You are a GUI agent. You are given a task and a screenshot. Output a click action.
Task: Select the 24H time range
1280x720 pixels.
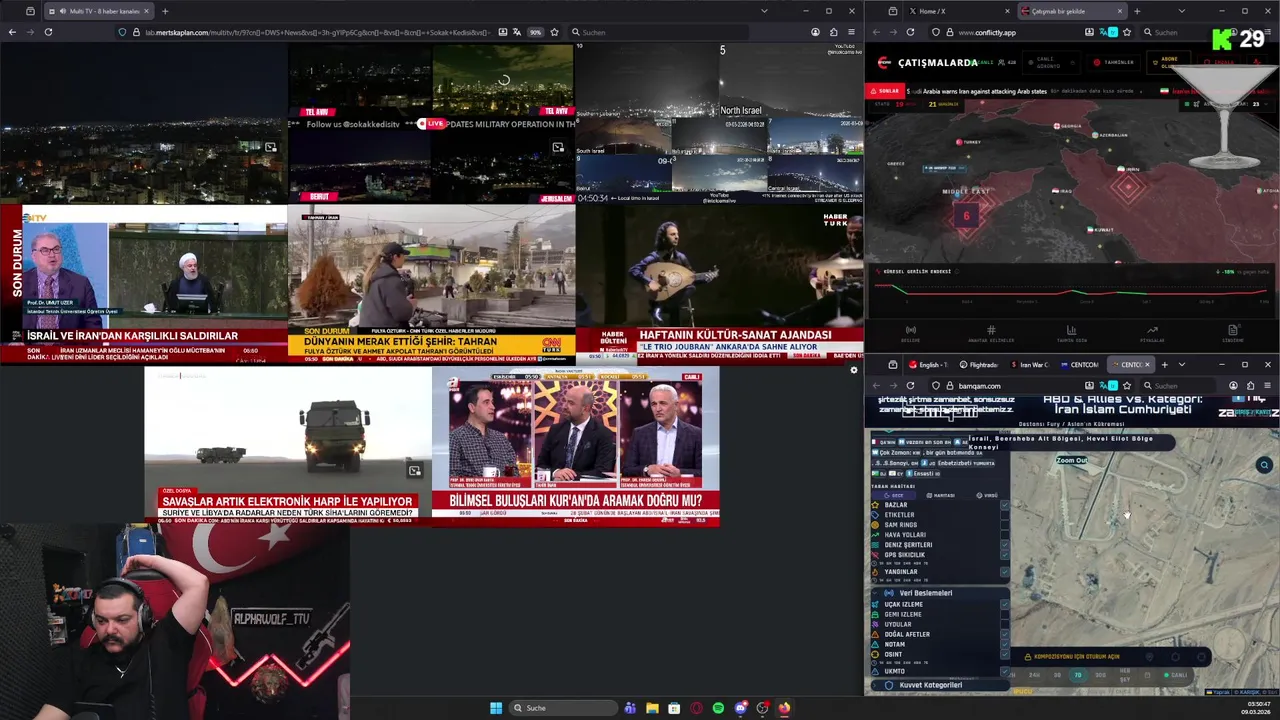point(1034,675)
